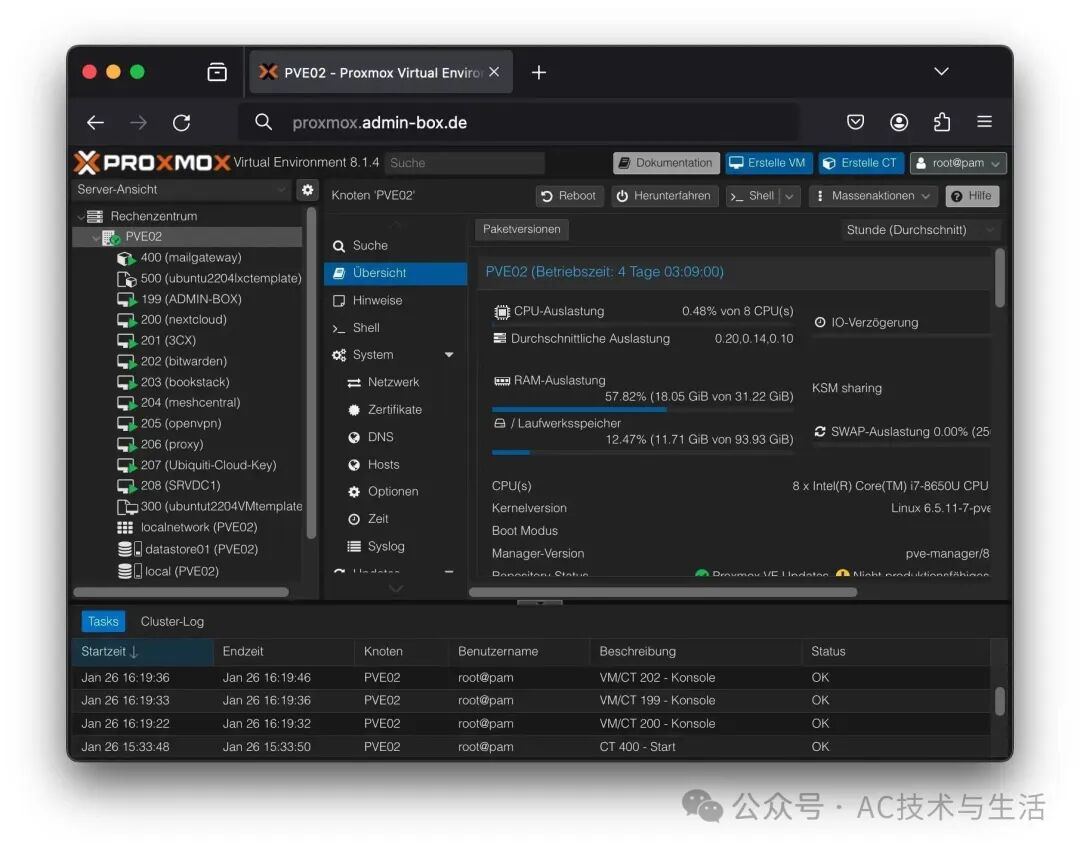Screen dimensions: 1080x850
Task: Expand the Shell button dropdown arrow
Action: pos(789,196)
